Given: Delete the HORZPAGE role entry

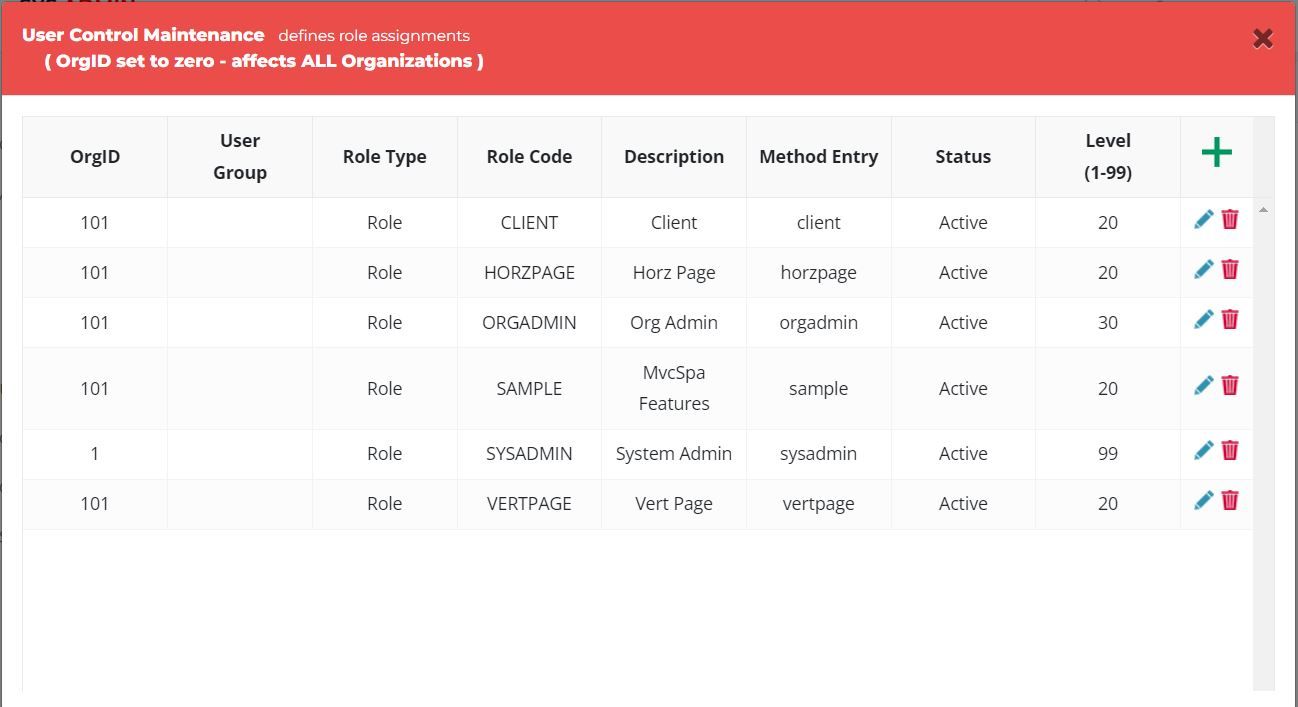Looking at the screenshot, I should coord(1230,269).
